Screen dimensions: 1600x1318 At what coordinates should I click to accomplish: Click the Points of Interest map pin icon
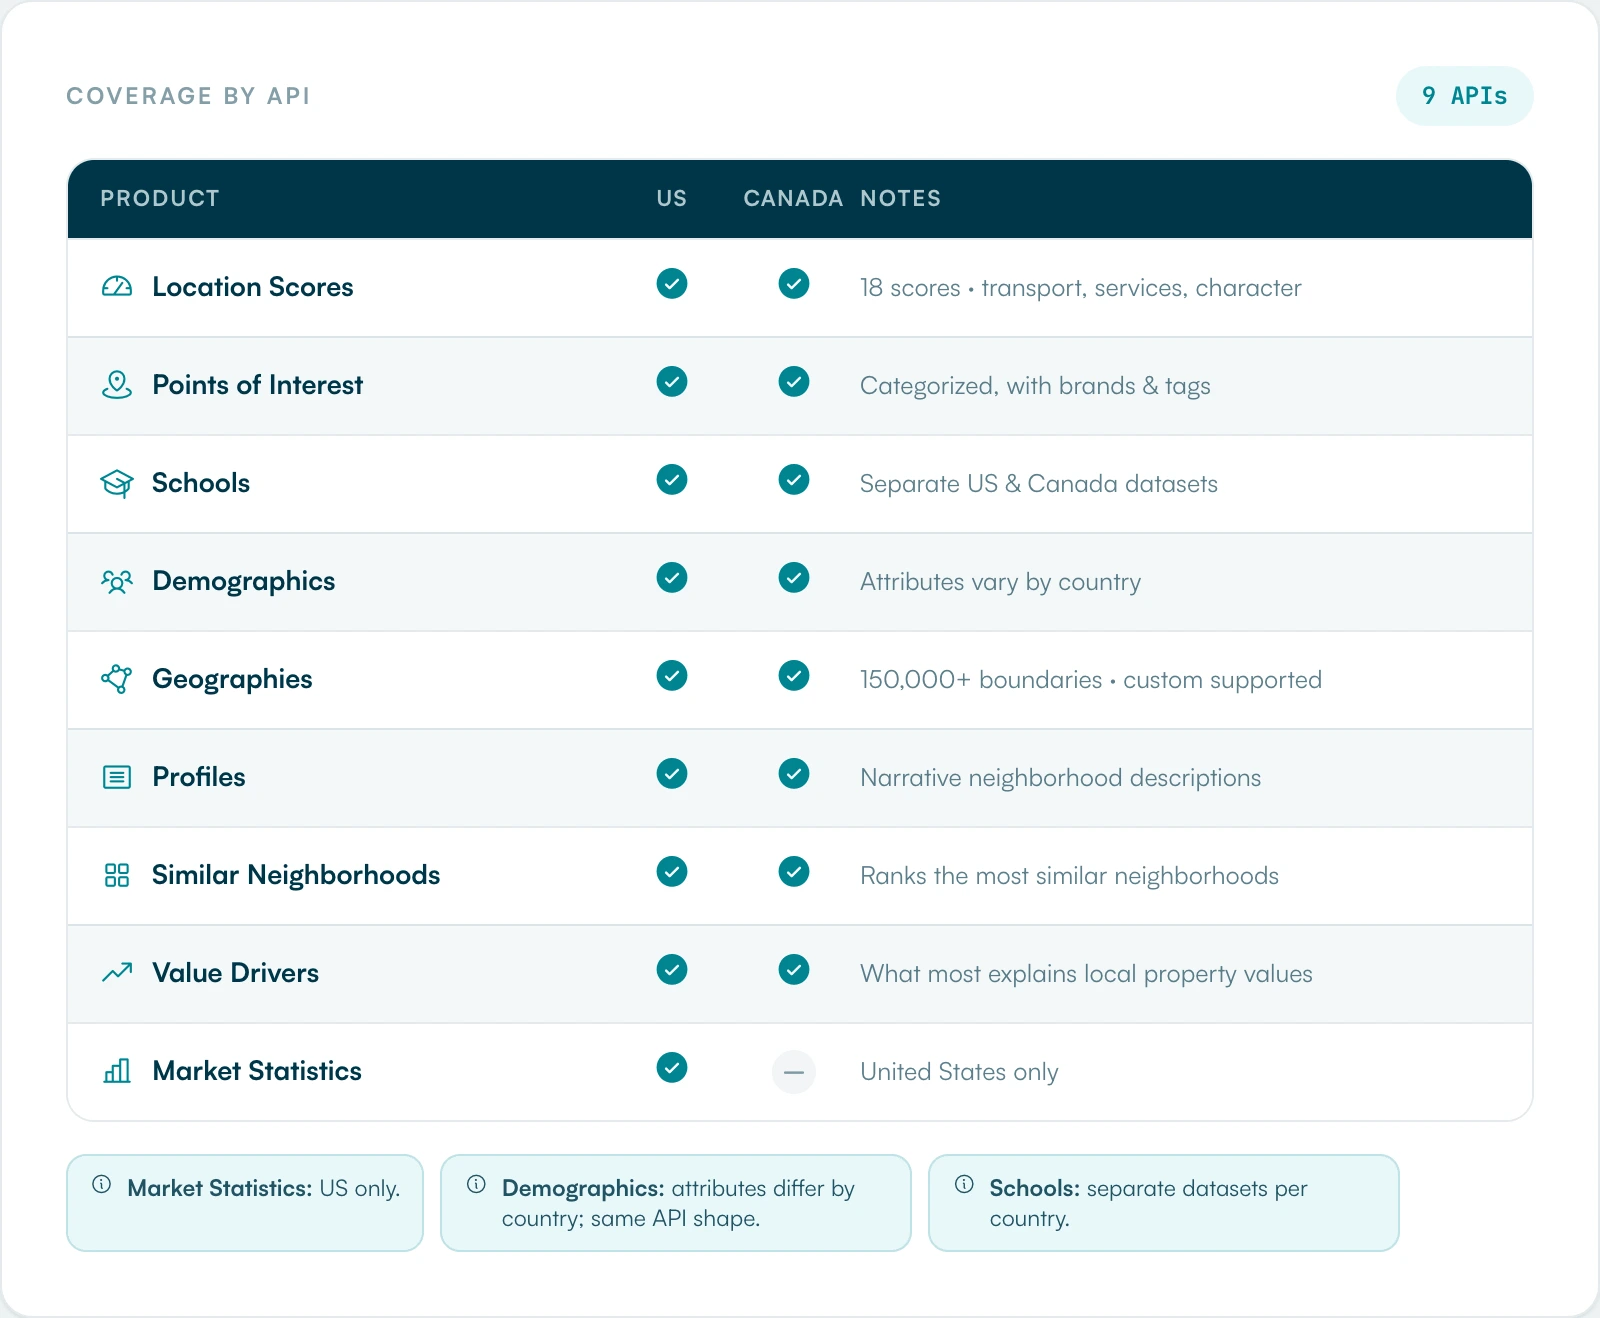(x=117, y=385)
